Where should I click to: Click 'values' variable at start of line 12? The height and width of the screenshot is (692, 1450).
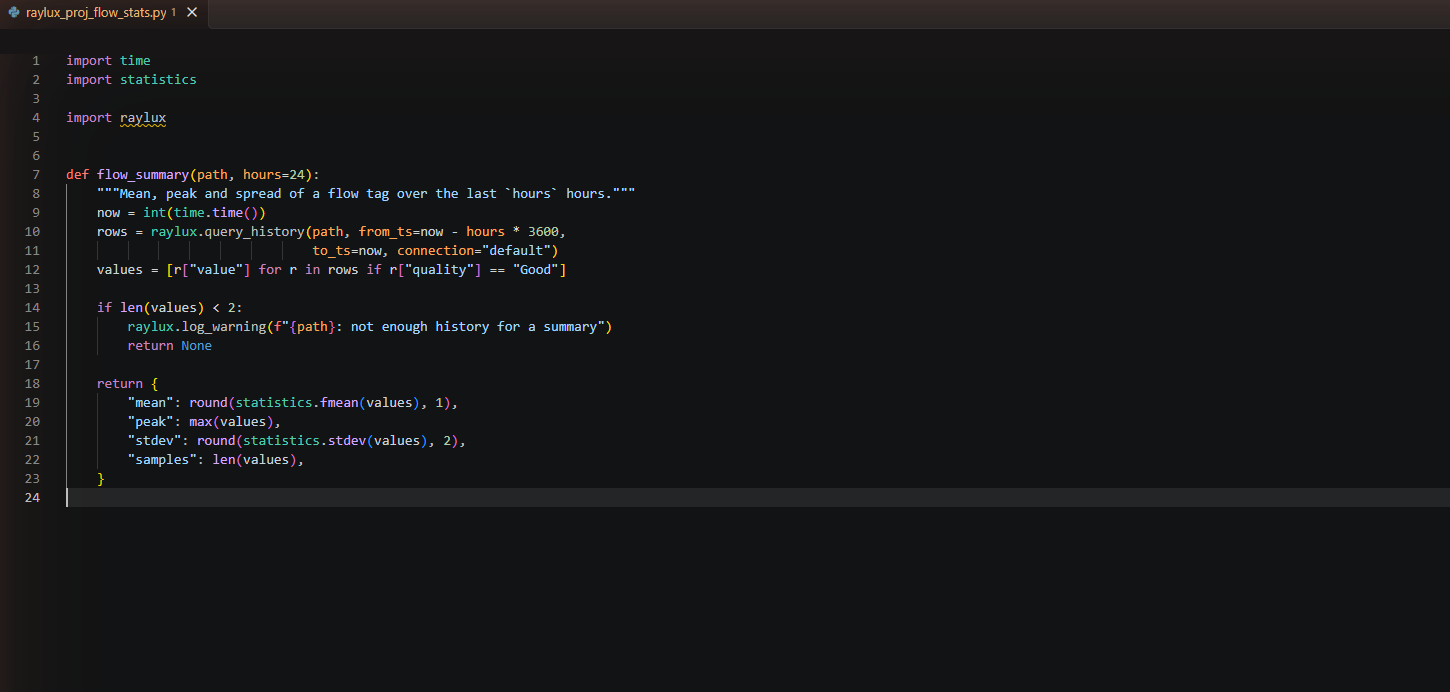(120, 269)
